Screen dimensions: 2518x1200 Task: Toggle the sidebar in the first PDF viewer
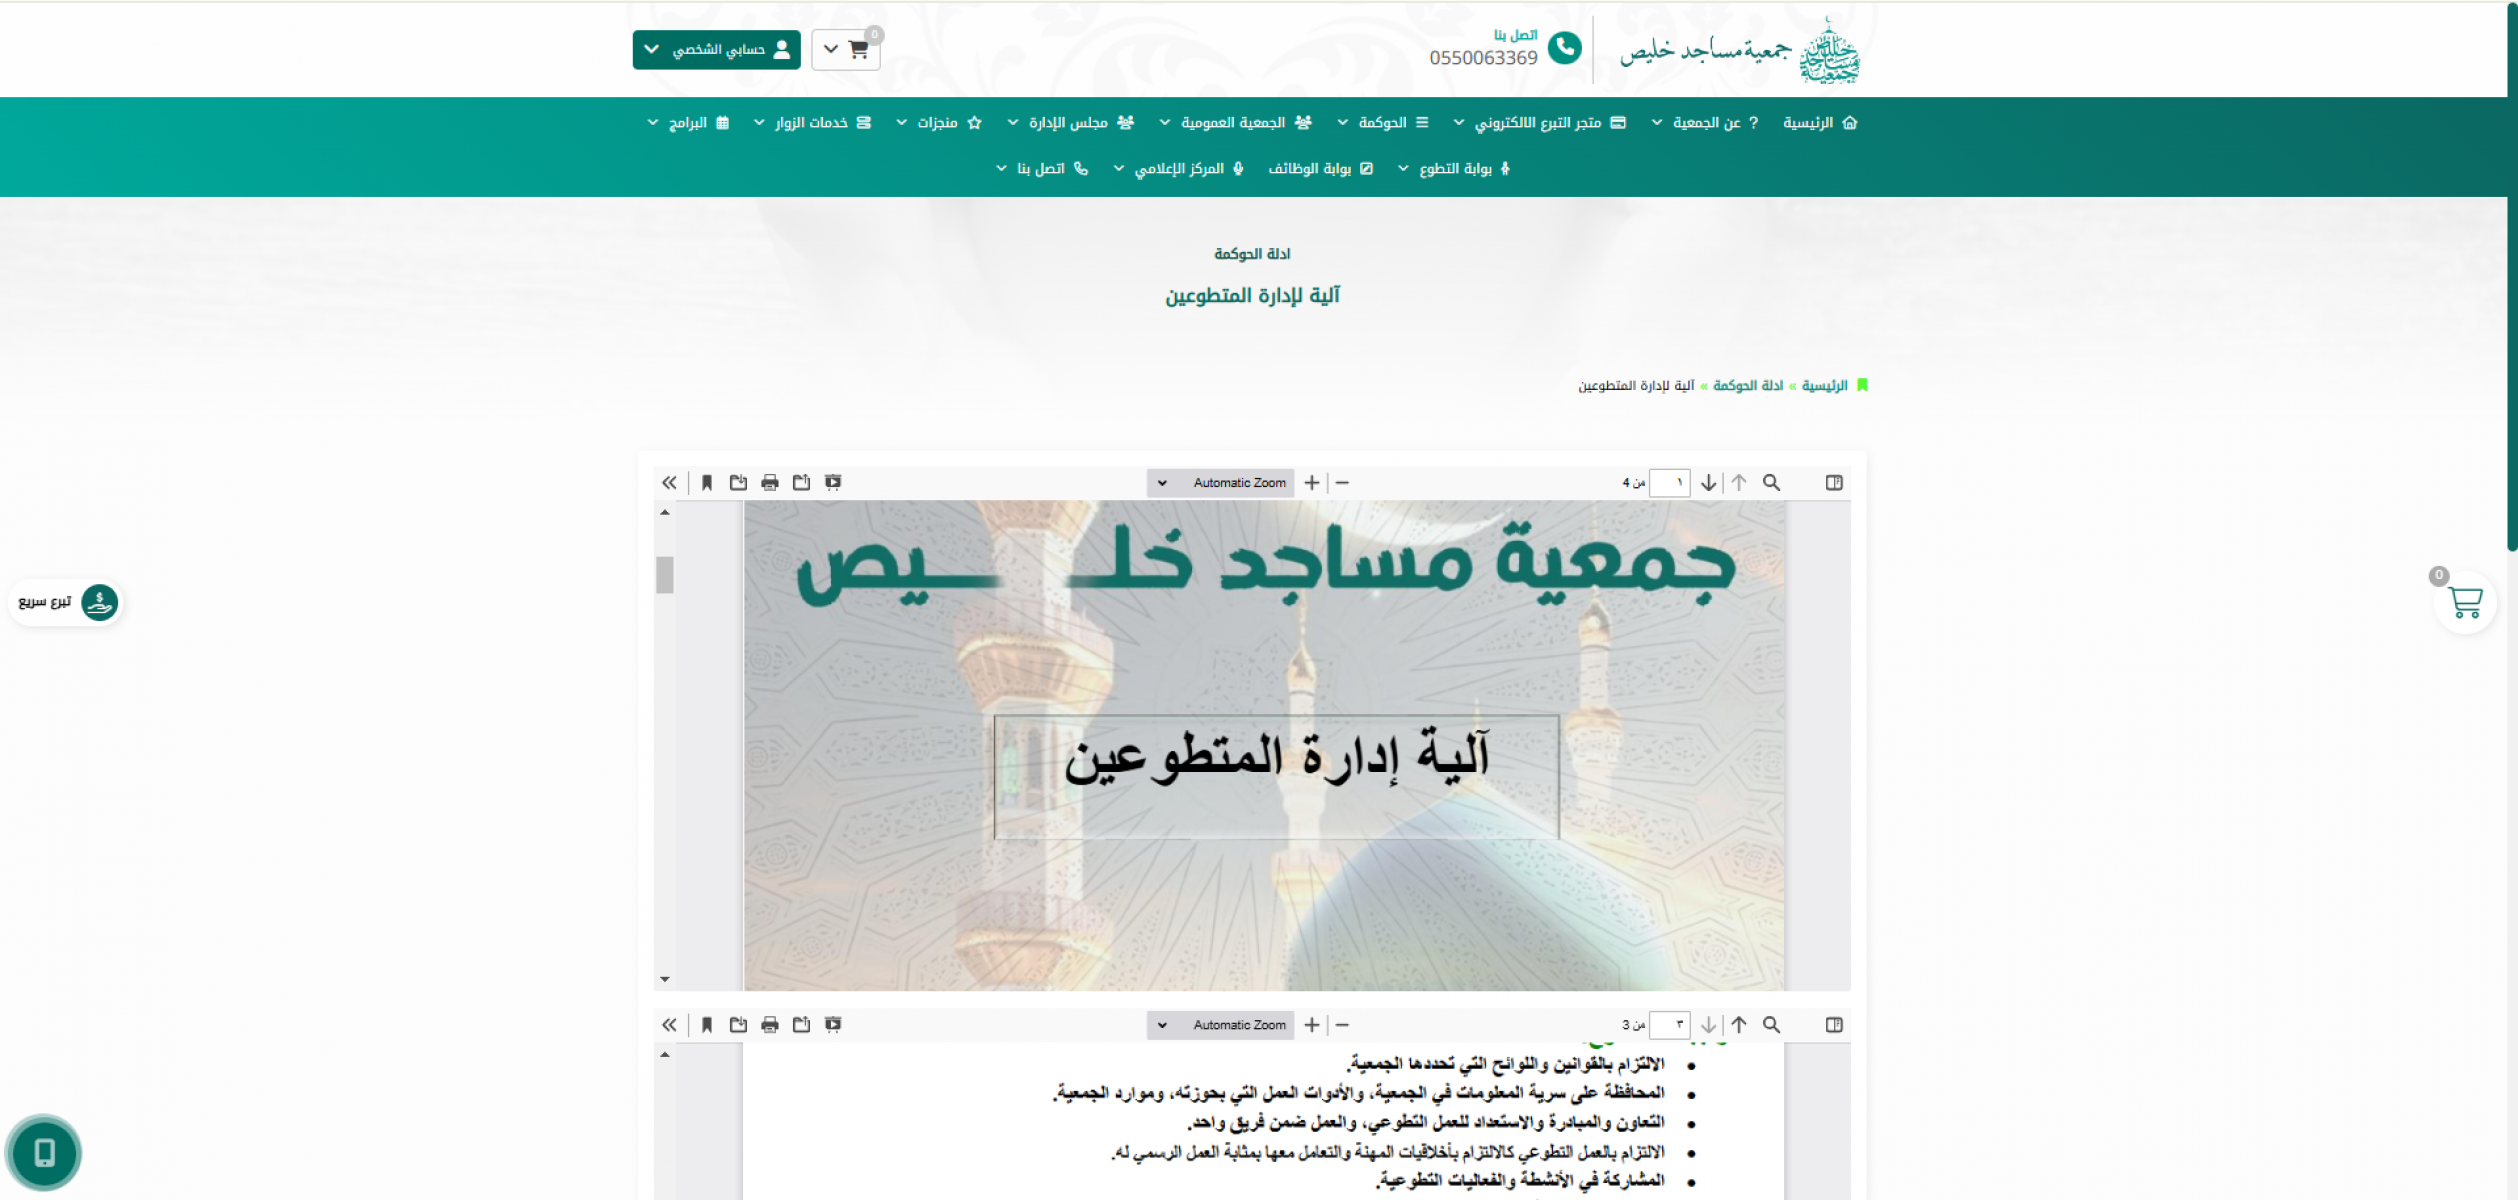(1834, 483)
